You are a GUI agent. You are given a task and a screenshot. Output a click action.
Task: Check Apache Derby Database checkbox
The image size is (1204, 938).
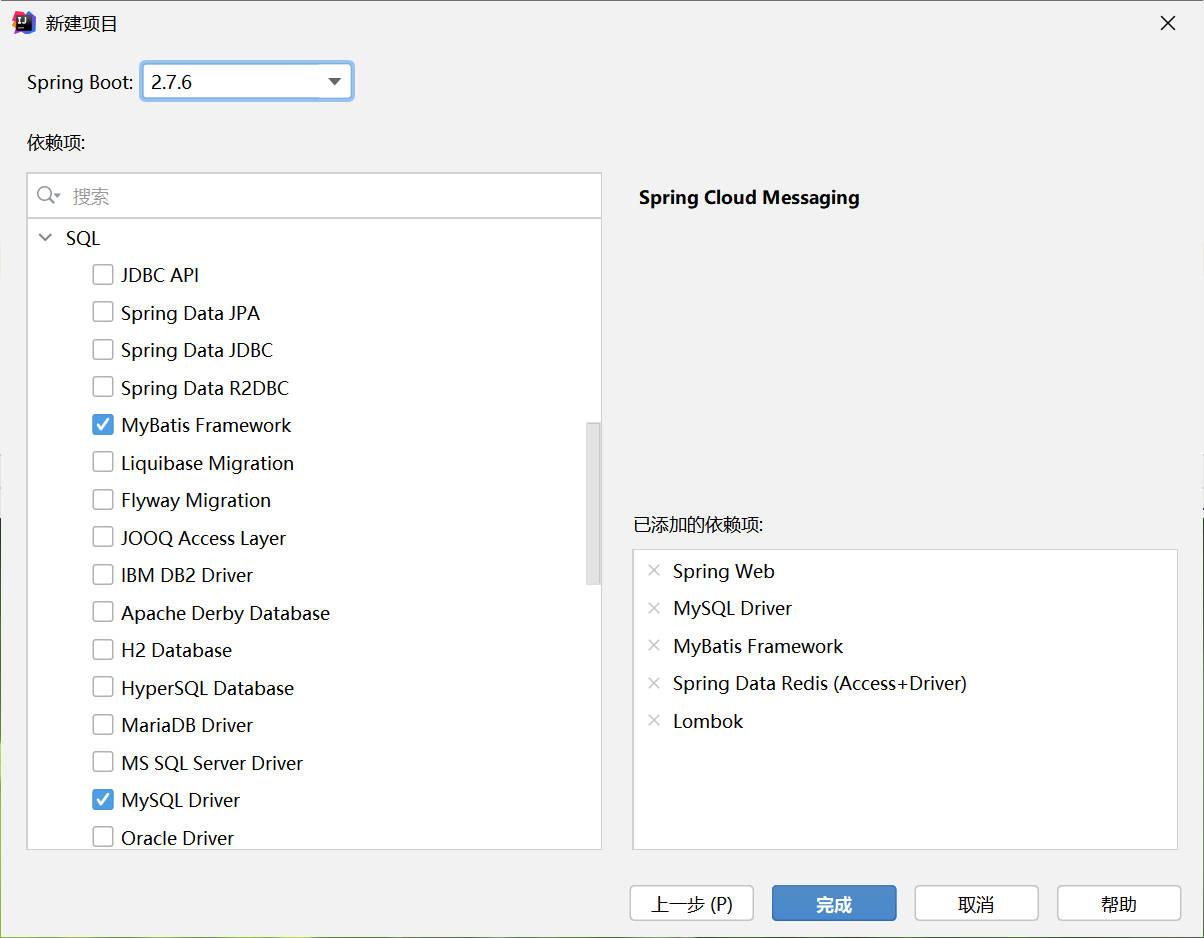(103, 612)
